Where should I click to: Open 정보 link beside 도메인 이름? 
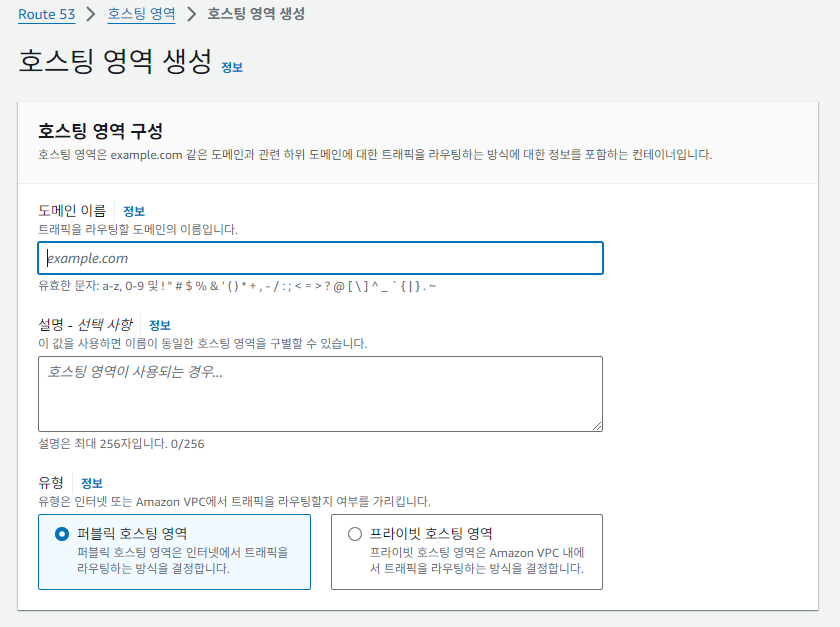[x=134, y=211]
